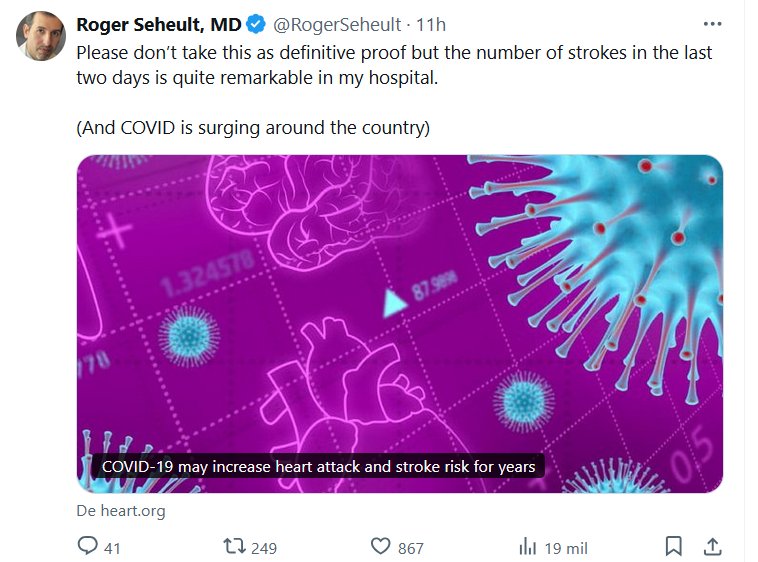Click the tweet text about strokes
758x562 pixels.
point(394,65)
